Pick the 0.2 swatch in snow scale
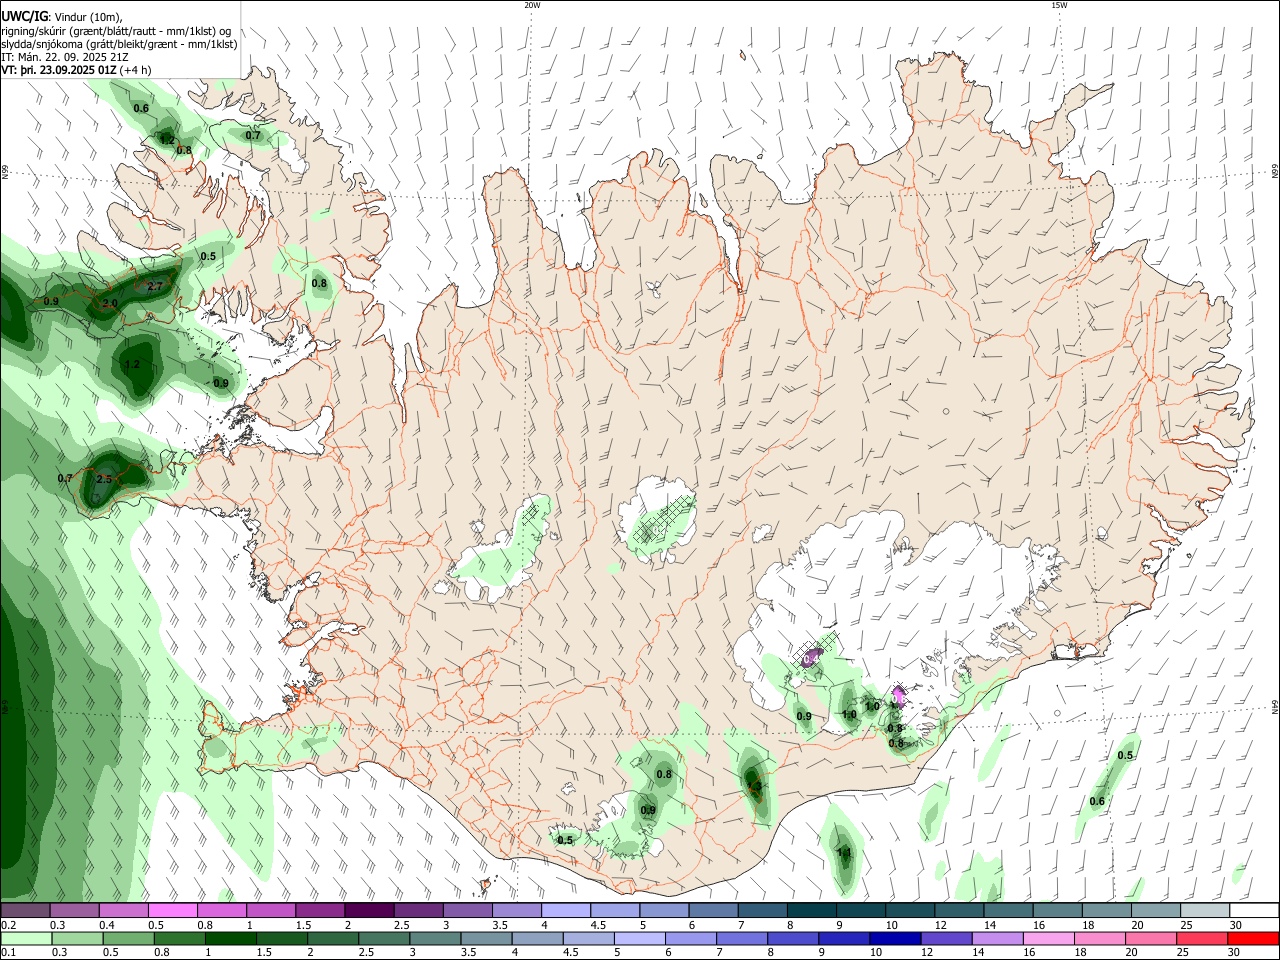 point(25,910)
